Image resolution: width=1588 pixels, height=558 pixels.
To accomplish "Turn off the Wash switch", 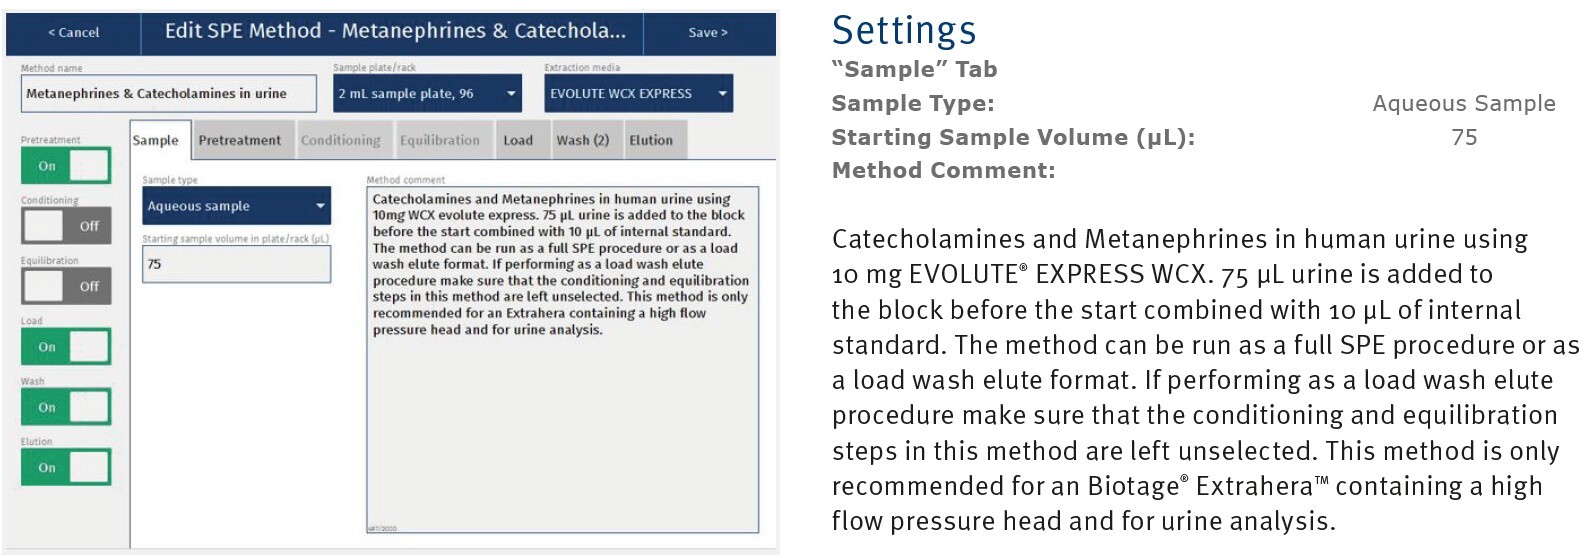I will [x=66, y=407].
